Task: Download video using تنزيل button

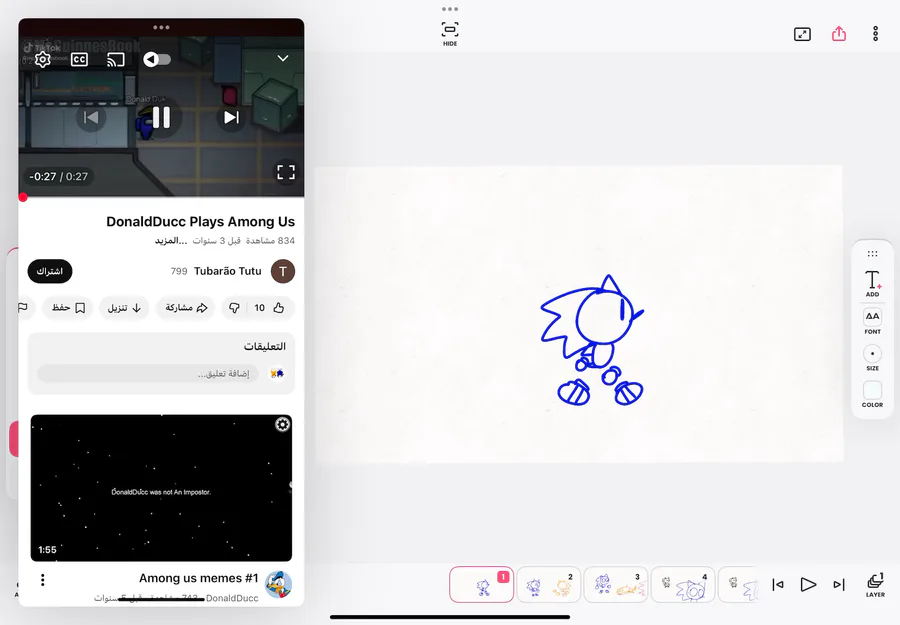Action: [124, 308]
